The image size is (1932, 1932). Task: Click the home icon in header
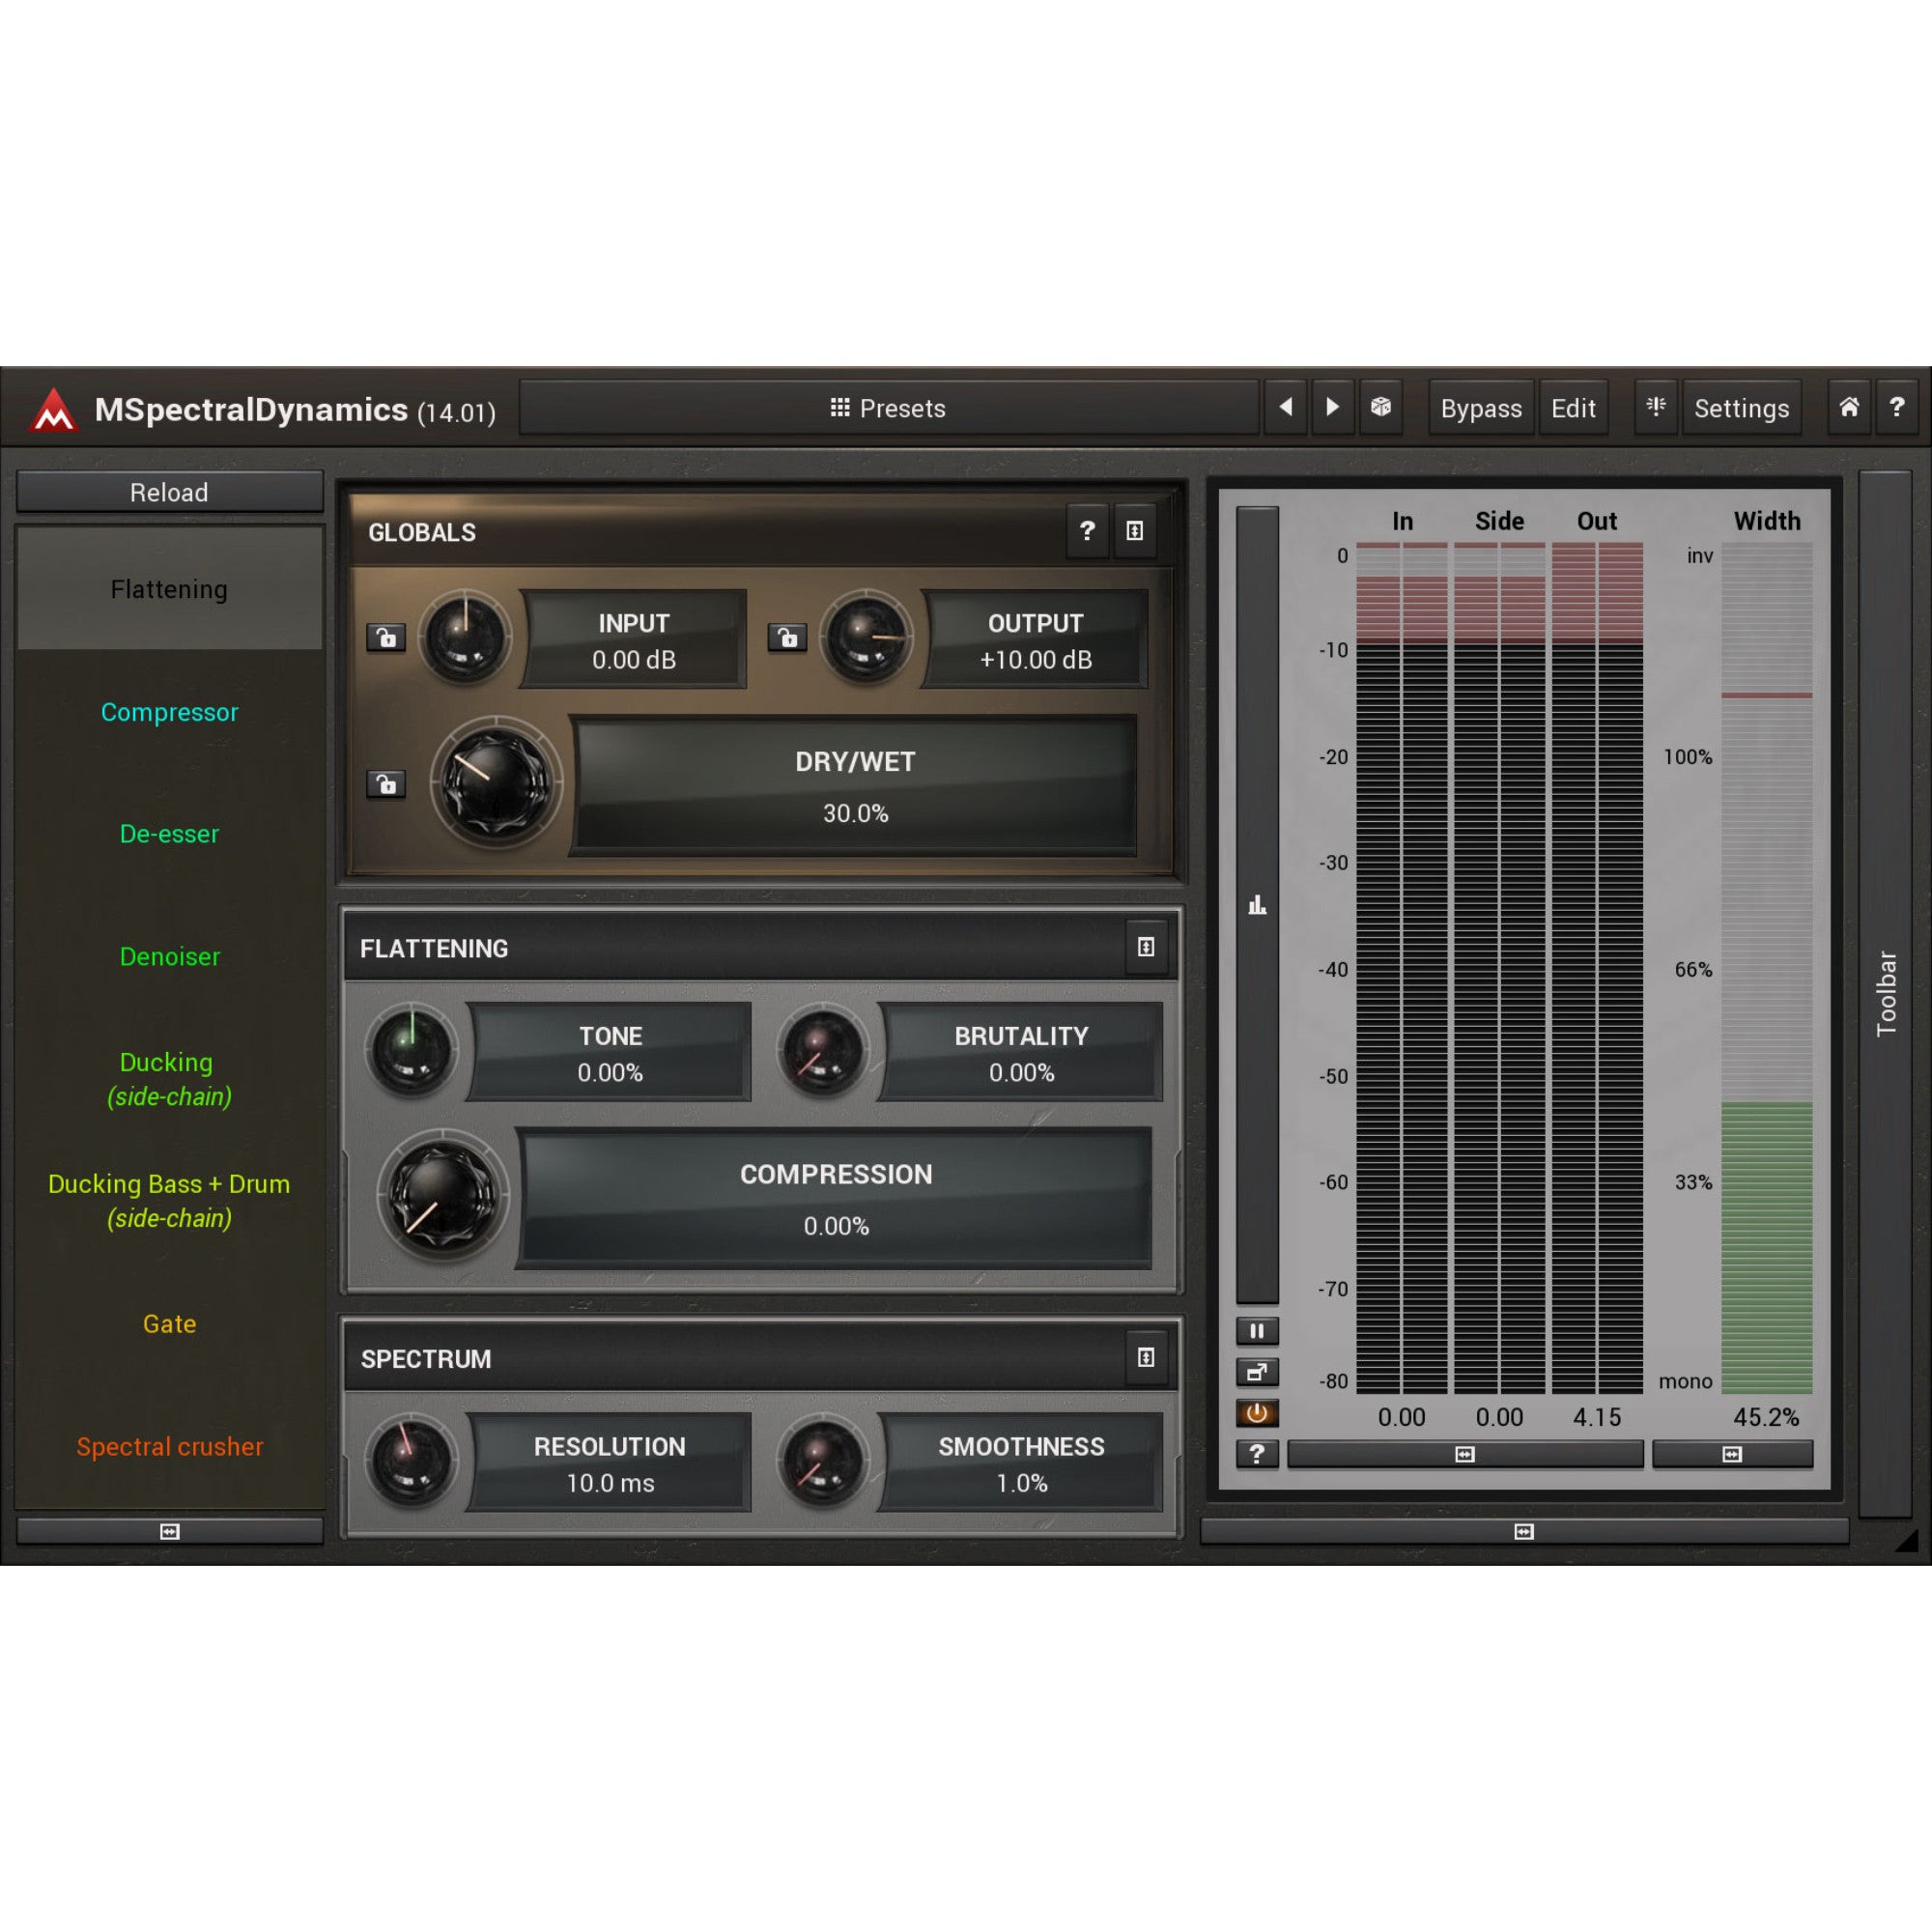[1849, 407]
